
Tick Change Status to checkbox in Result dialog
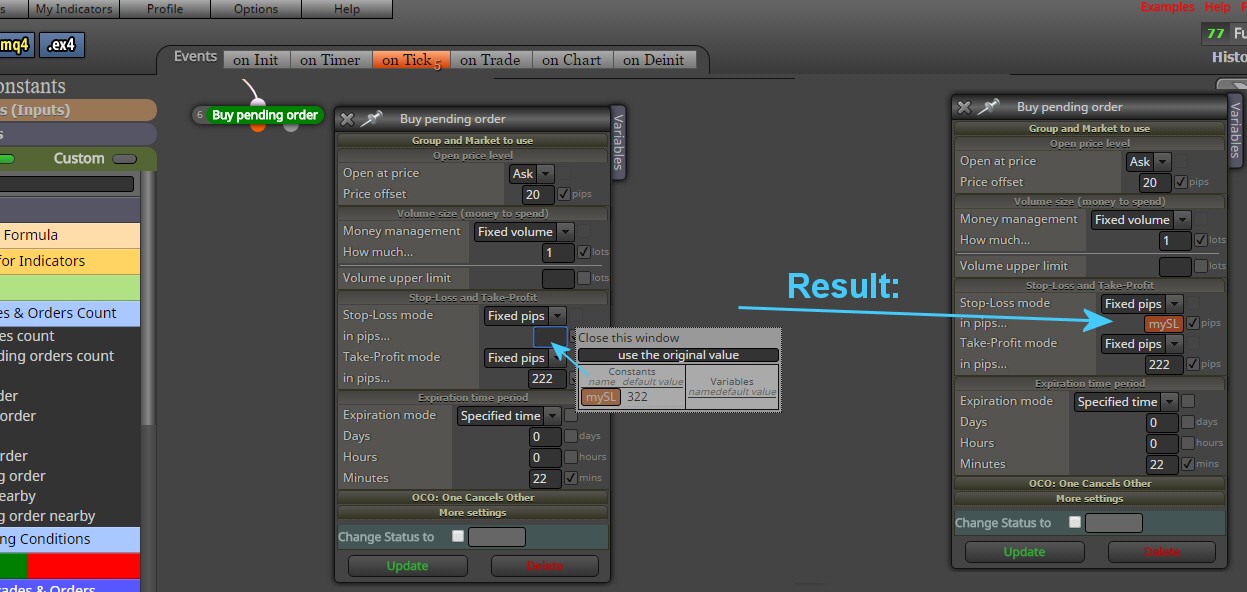click(x=1075, y=522)
